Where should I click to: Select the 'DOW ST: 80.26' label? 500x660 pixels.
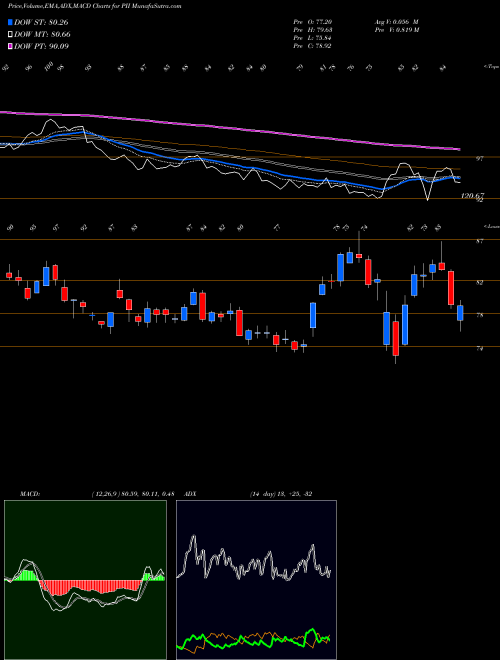coord(41,22)
